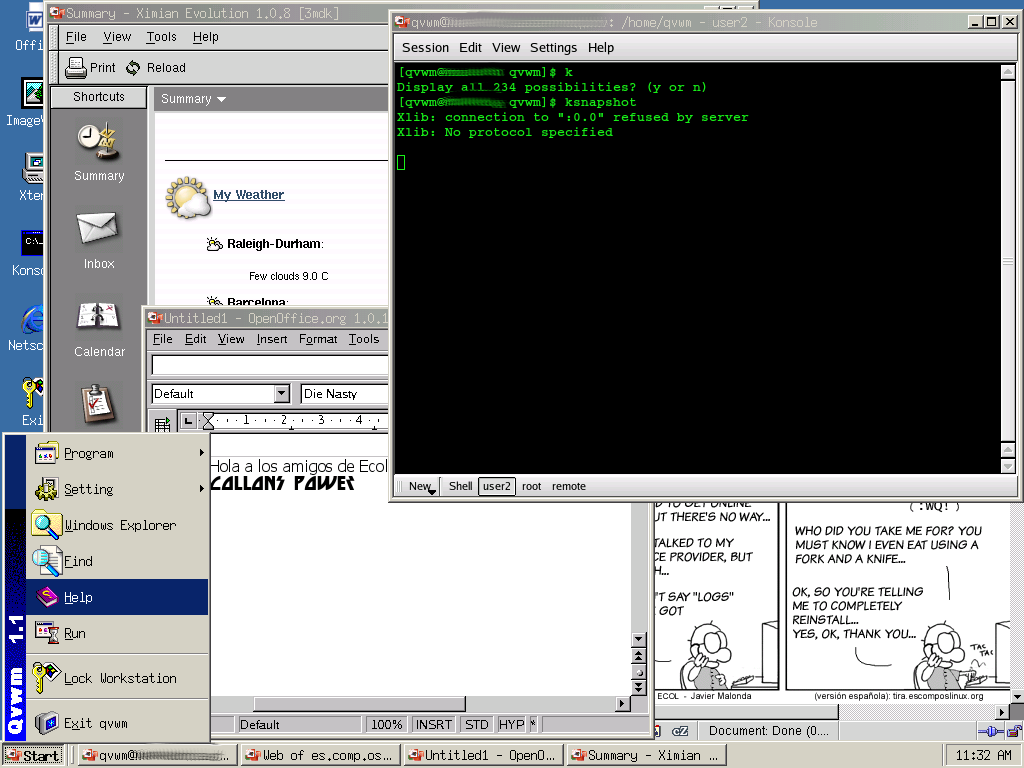
Task: Switch to Untitled1 - OpenO... taskbar button
Action: click(483, 756)
